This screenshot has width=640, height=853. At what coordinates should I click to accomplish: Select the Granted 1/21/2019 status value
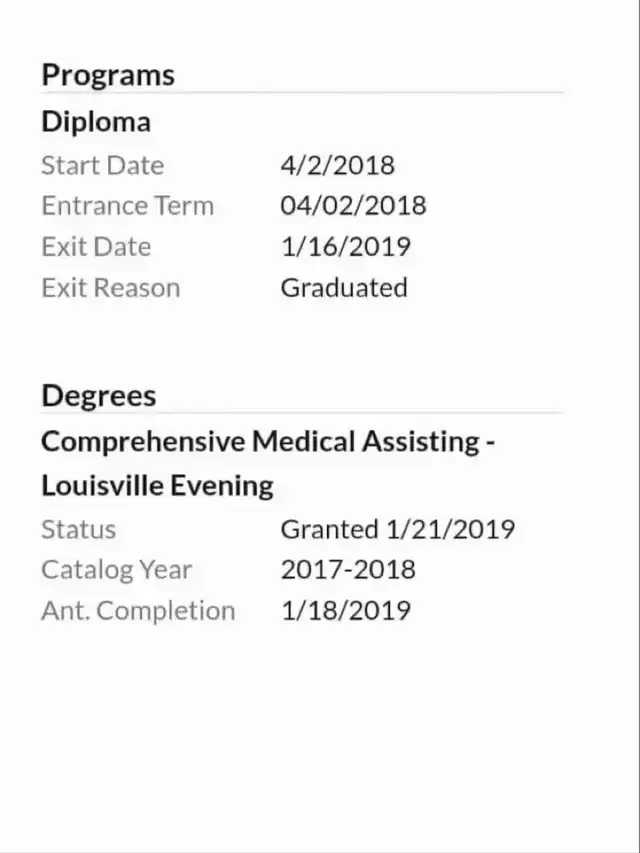pyautogui.click(x=397, y=529)
